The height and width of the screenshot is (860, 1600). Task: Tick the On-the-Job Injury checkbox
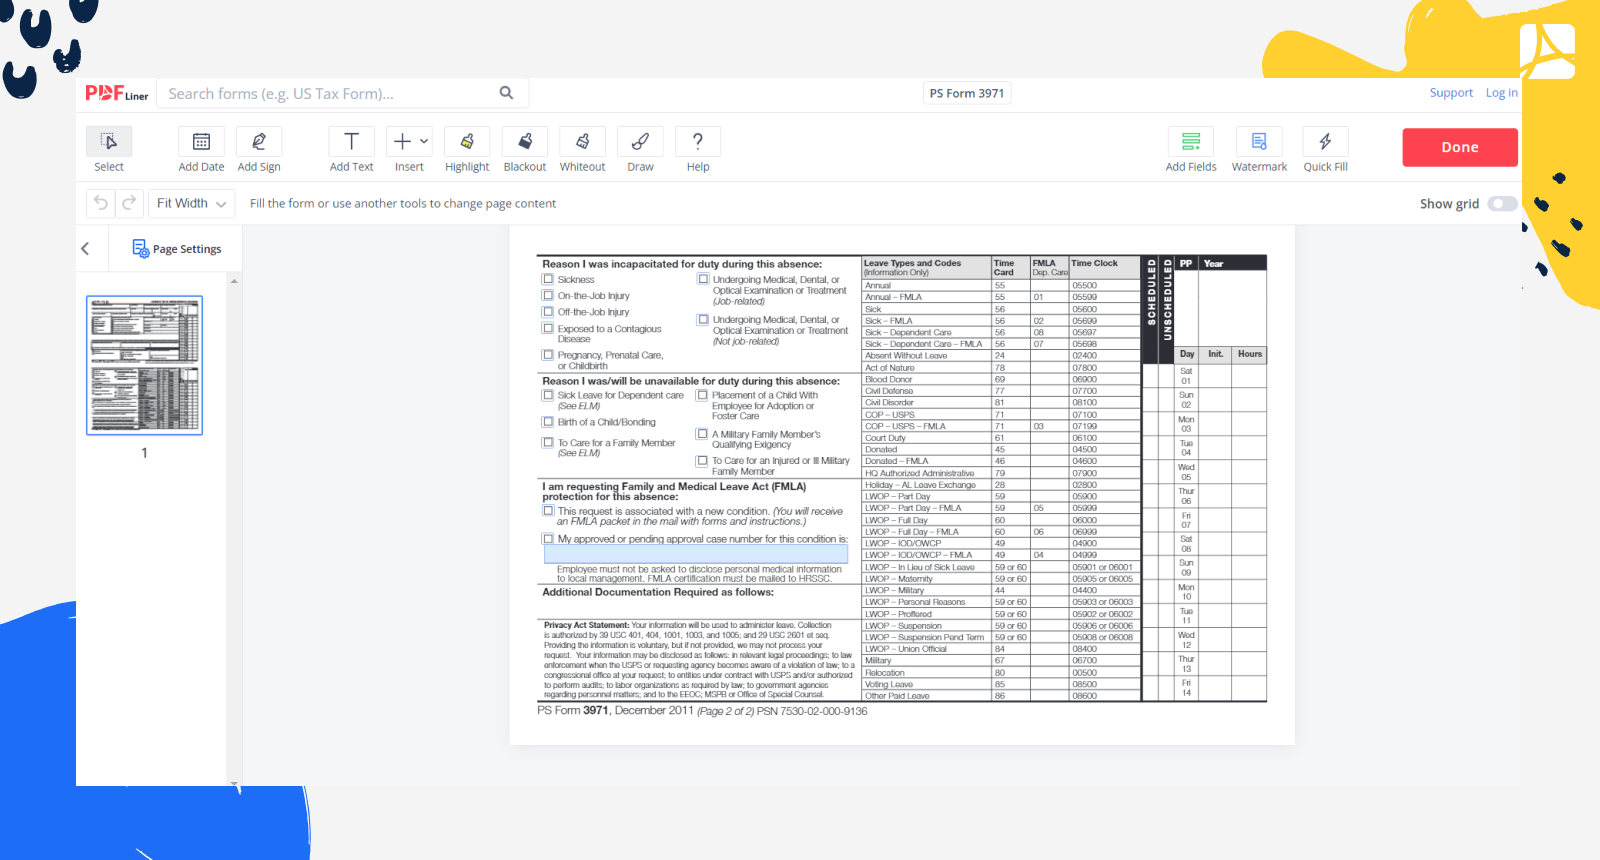[x=548, y=296]
